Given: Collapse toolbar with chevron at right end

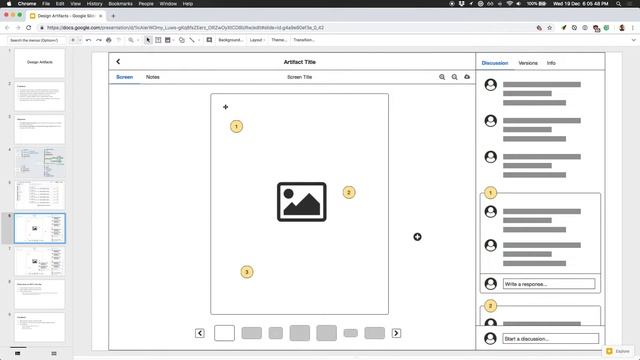Looking at the screenshot, I should click(x=633, y=40).
